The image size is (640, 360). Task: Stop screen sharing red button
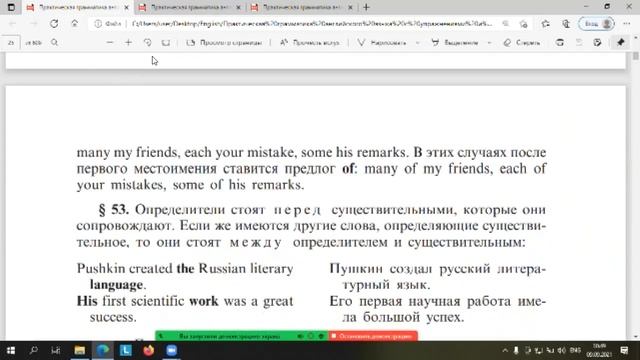tap(373, 336)
